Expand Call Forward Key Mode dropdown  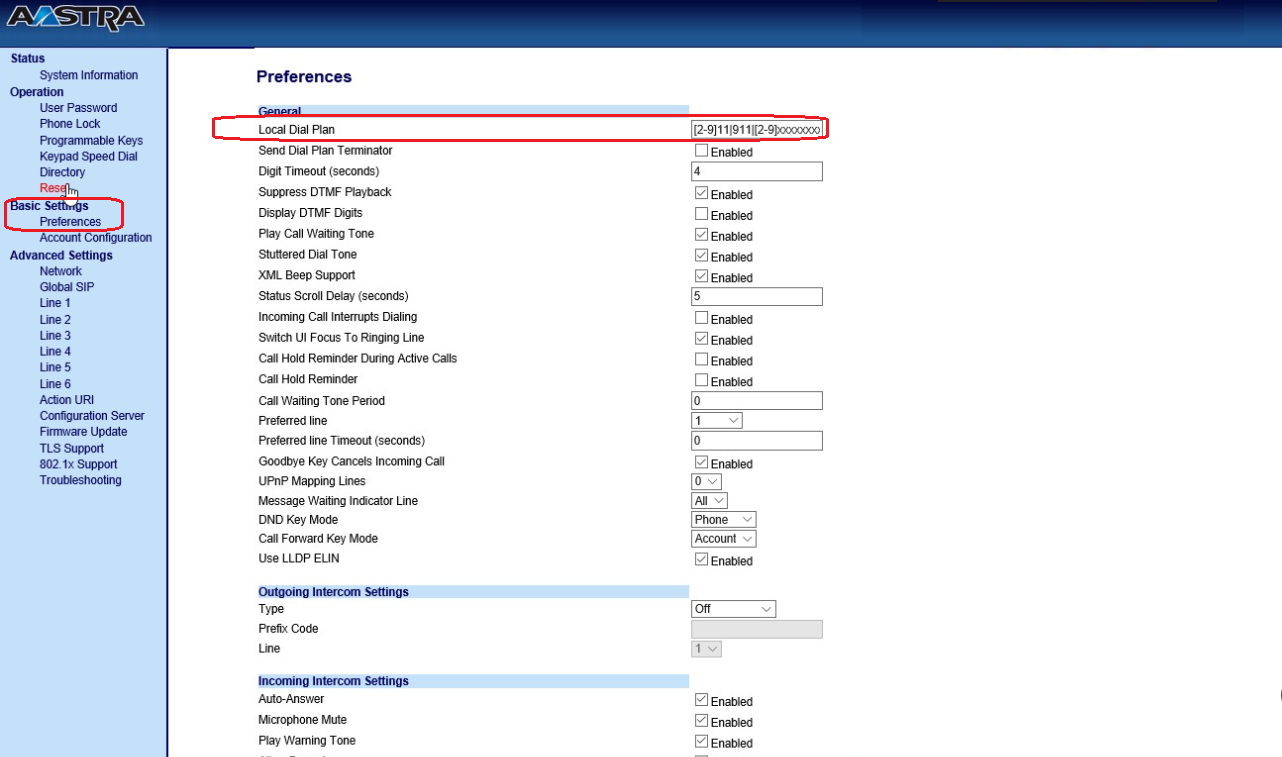(724, 539)
